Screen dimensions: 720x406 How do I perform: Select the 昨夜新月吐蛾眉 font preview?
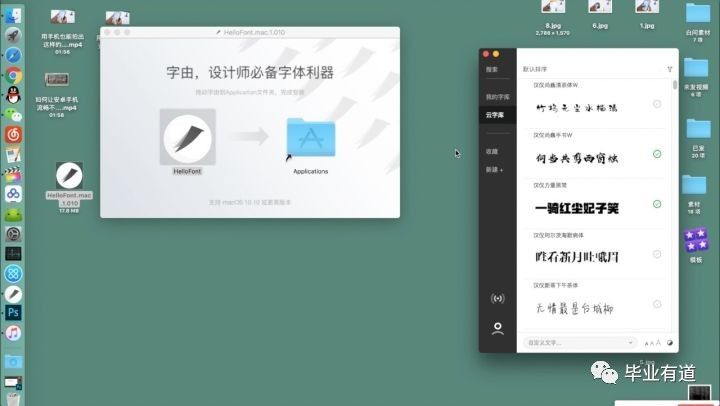(x=577, y=257)
